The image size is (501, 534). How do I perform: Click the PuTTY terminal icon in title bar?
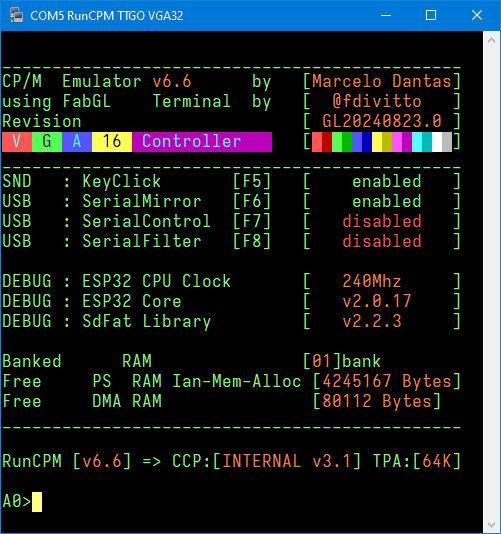pyautogui.click(x=16, y=15)
